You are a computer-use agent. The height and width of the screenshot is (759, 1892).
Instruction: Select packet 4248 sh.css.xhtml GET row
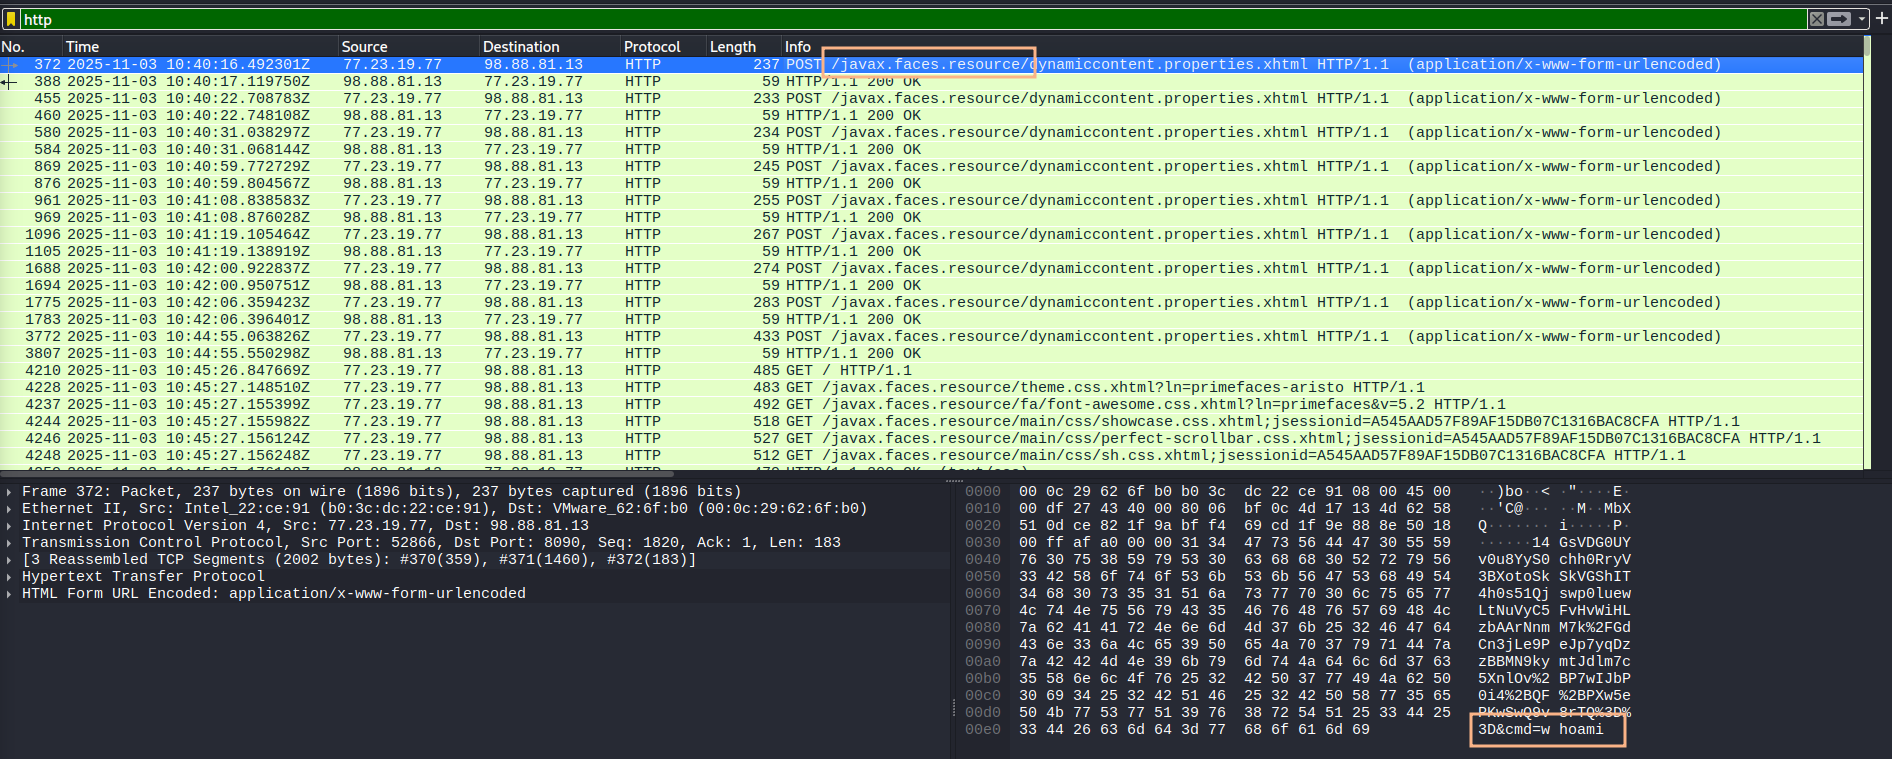point(931,455)
